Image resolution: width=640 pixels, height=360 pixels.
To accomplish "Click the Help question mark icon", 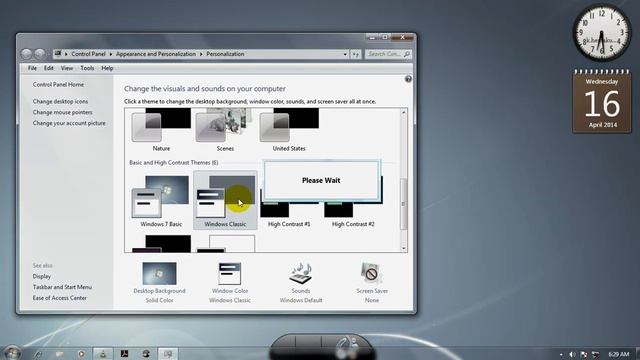I will [x=408, y=79].
